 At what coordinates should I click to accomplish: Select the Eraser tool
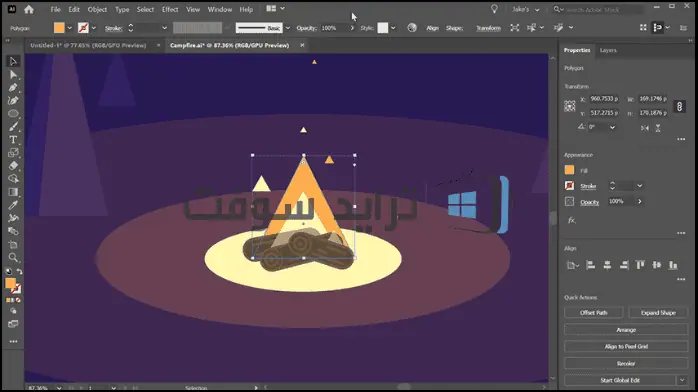click(x=13, y=166)
